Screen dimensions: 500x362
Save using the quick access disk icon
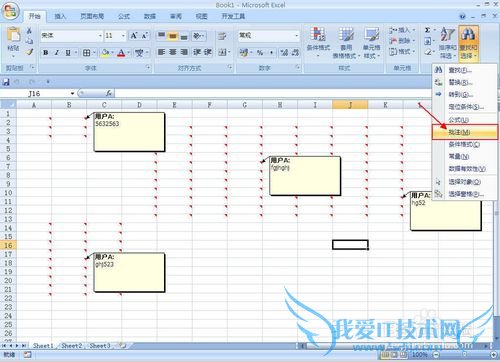click(6, 82)
